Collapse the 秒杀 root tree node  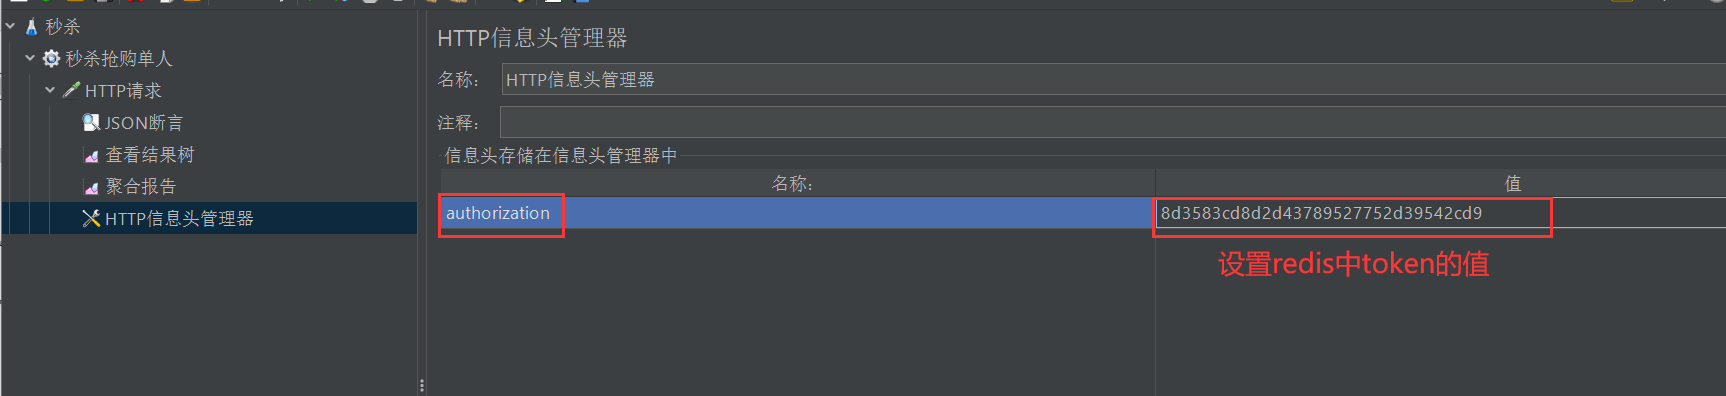(10, 27)
